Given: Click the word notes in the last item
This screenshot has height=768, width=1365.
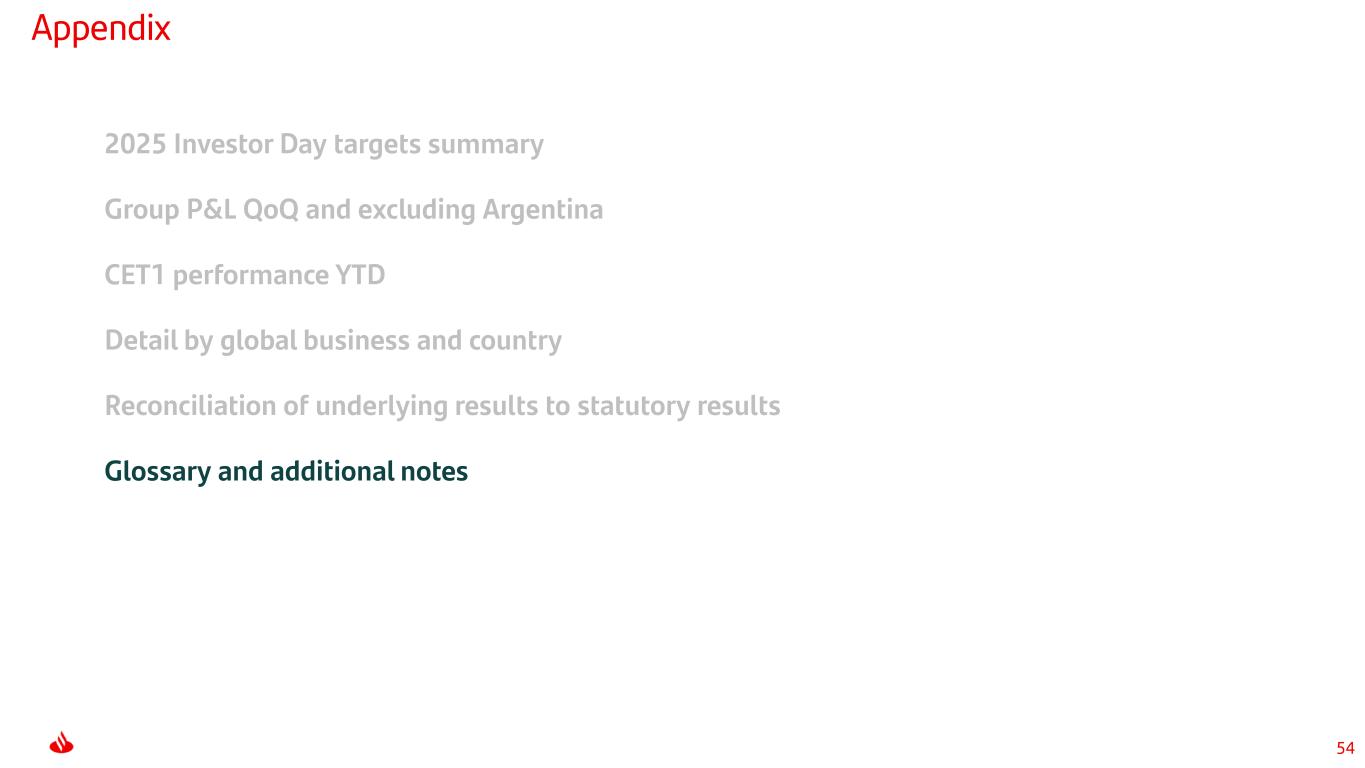Looking at the screenshot, I should (x=436, y=471).
